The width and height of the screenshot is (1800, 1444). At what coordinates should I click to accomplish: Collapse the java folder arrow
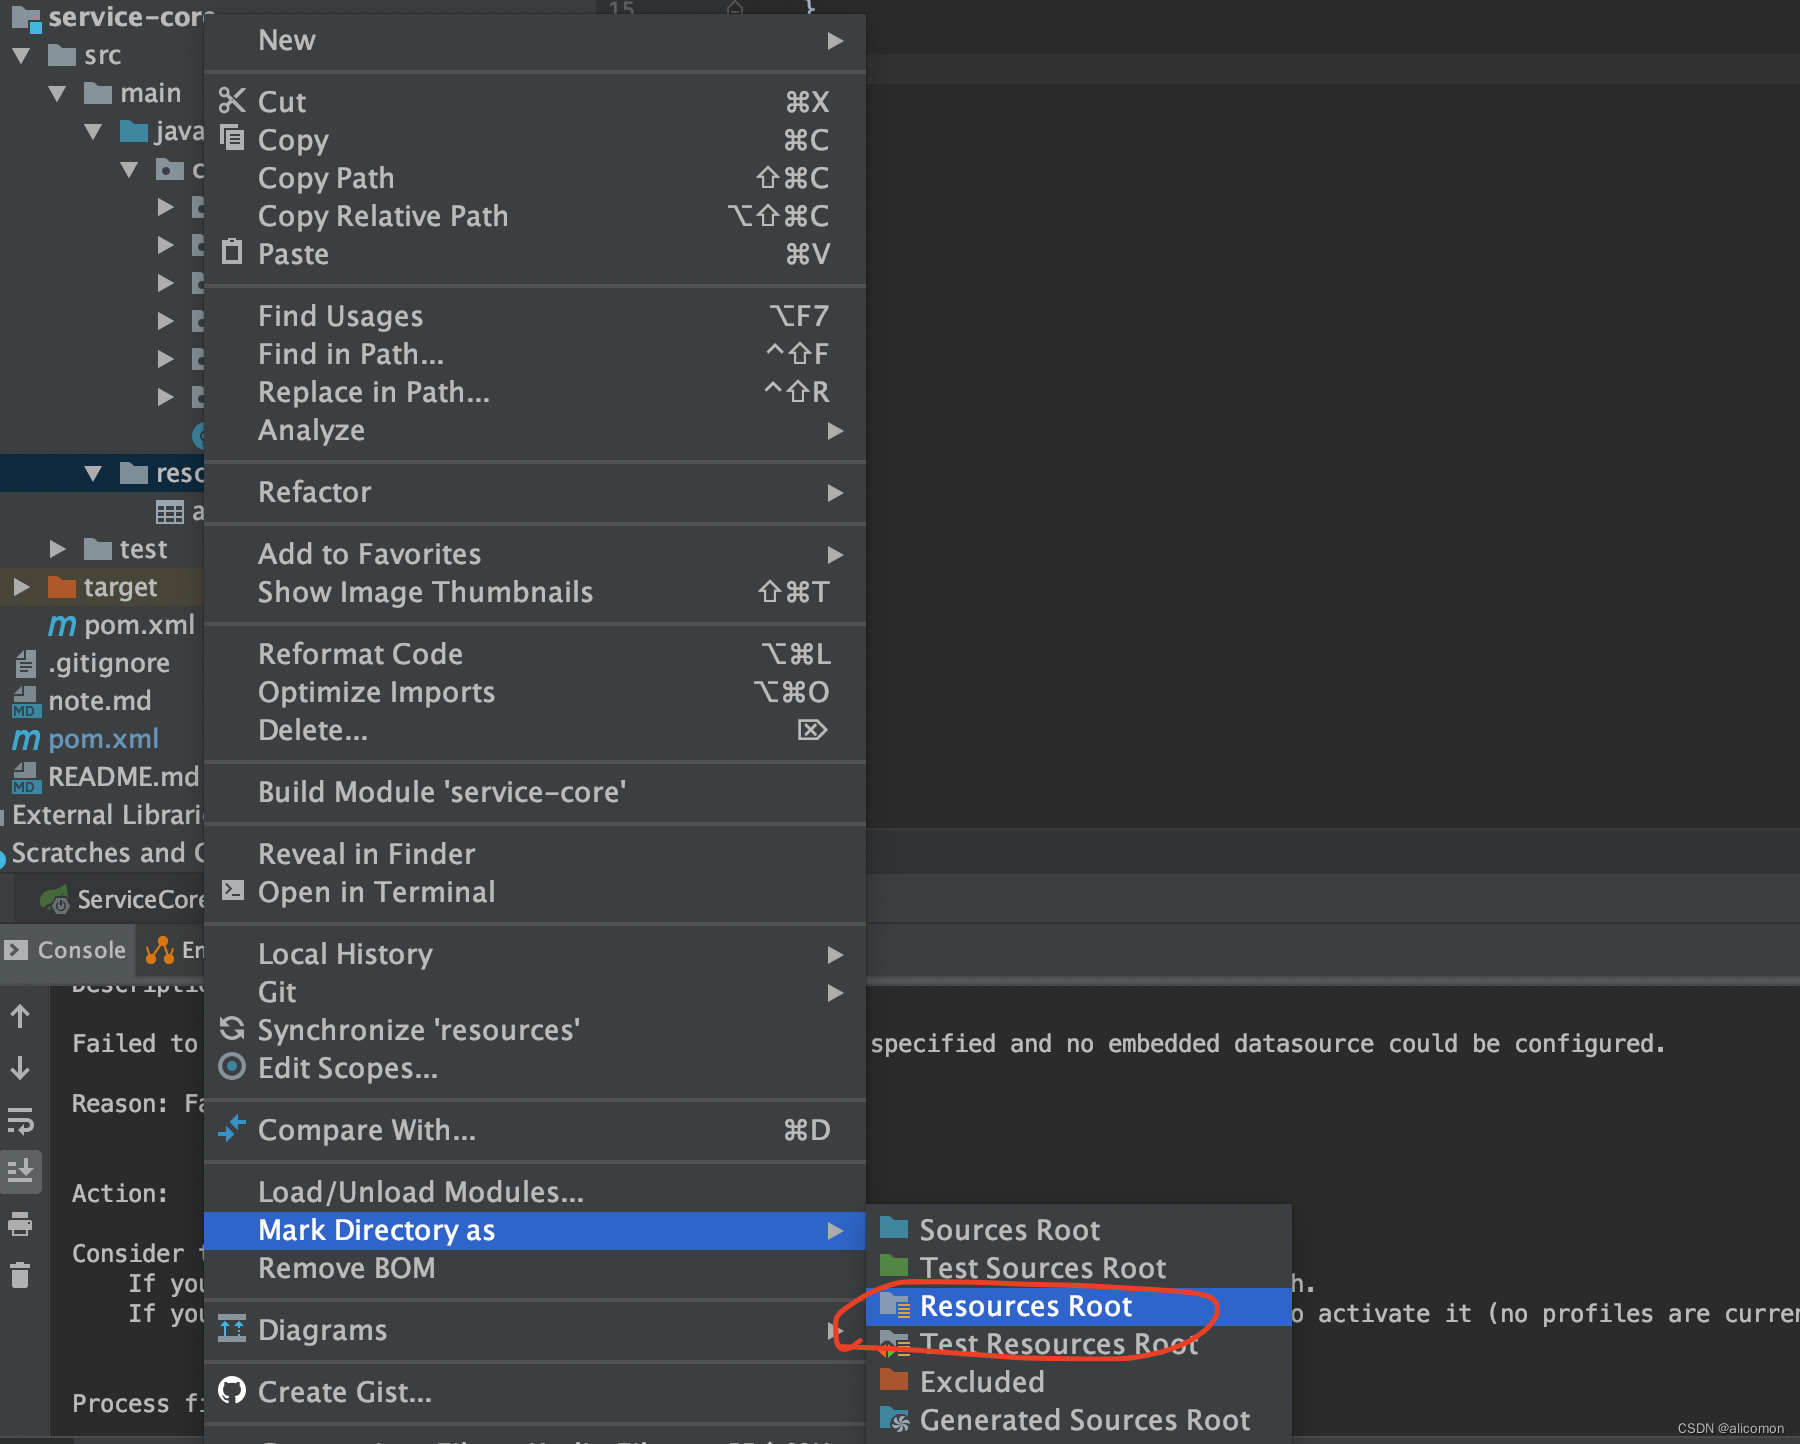(x=93, y=132)
